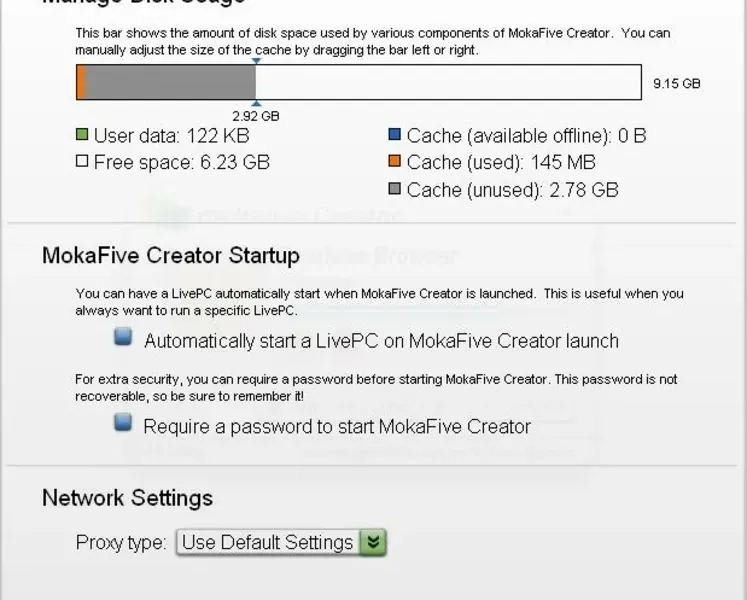Image resolution: width=747 pixels, height=600 pixels.
Task: Click the MokaFive Creator Startup heading
Action: tap(170, 255)
